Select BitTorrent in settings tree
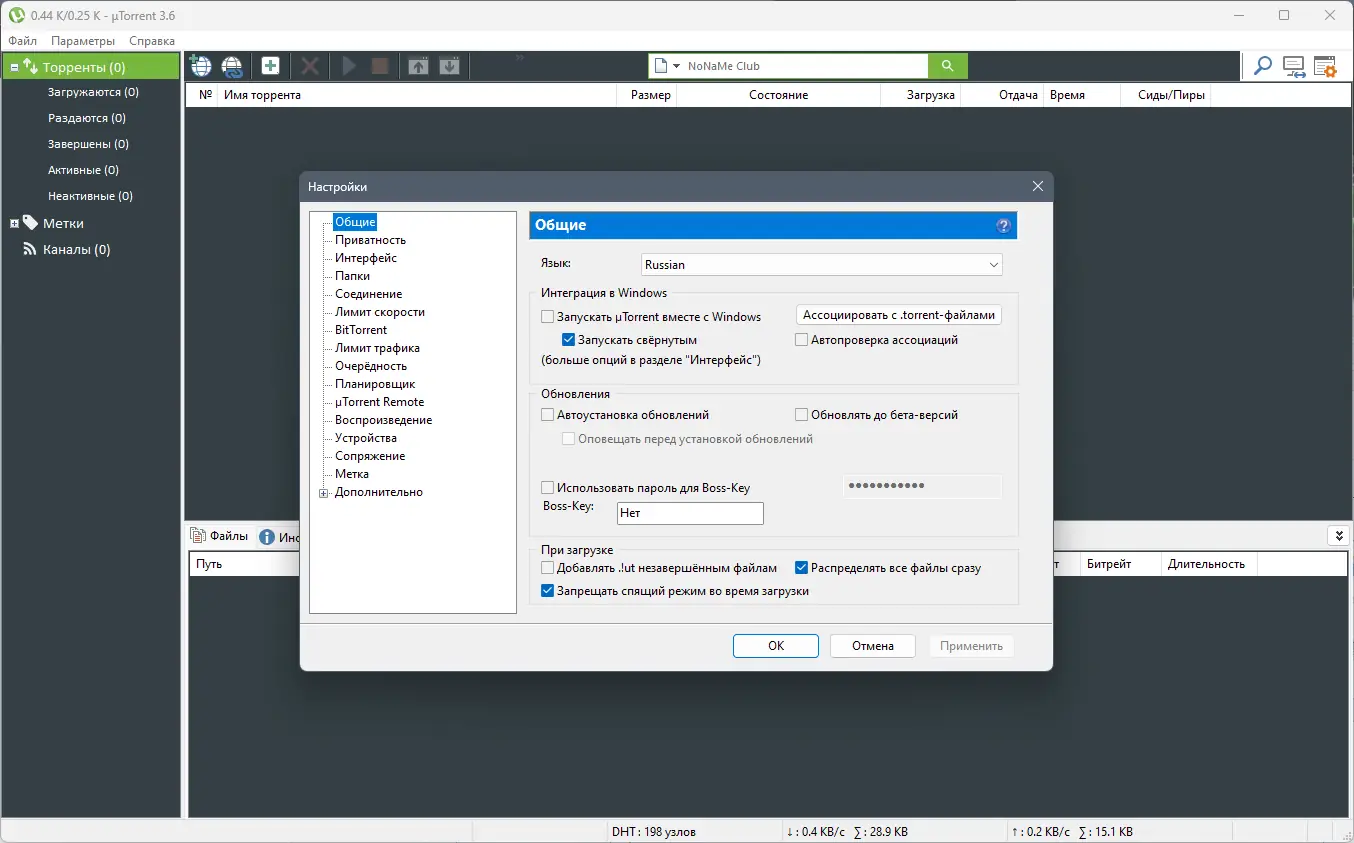 (x=361, y=330)
